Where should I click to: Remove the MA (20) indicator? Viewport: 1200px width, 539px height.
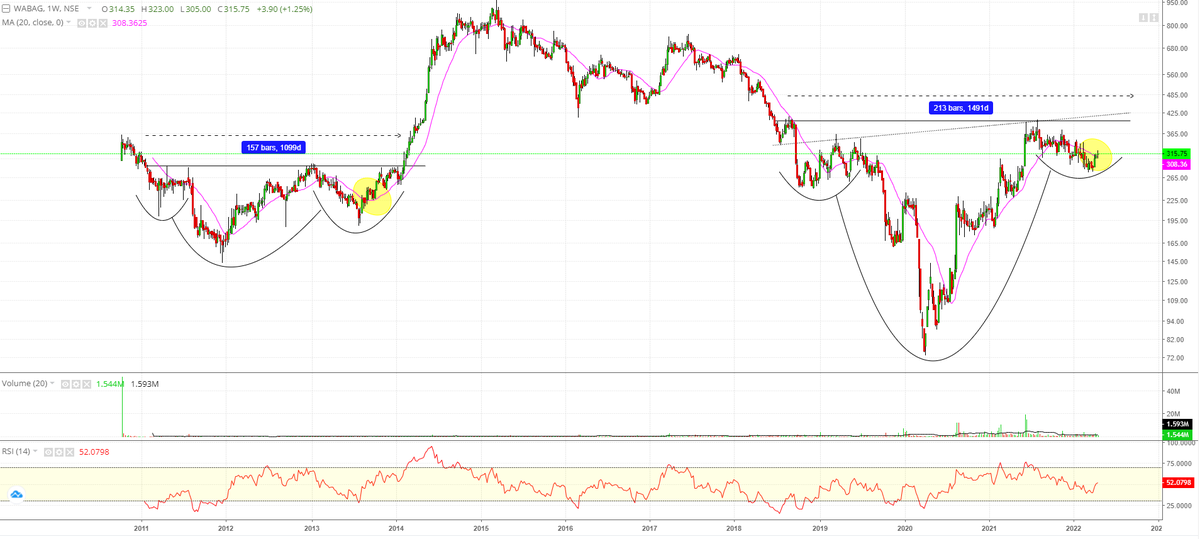click(103, 23)
